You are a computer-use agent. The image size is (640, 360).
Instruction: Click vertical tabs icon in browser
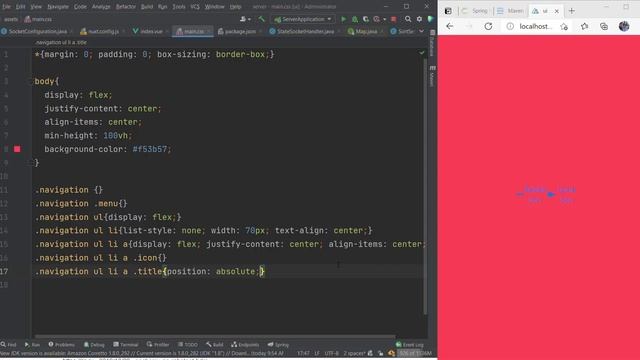448,11
